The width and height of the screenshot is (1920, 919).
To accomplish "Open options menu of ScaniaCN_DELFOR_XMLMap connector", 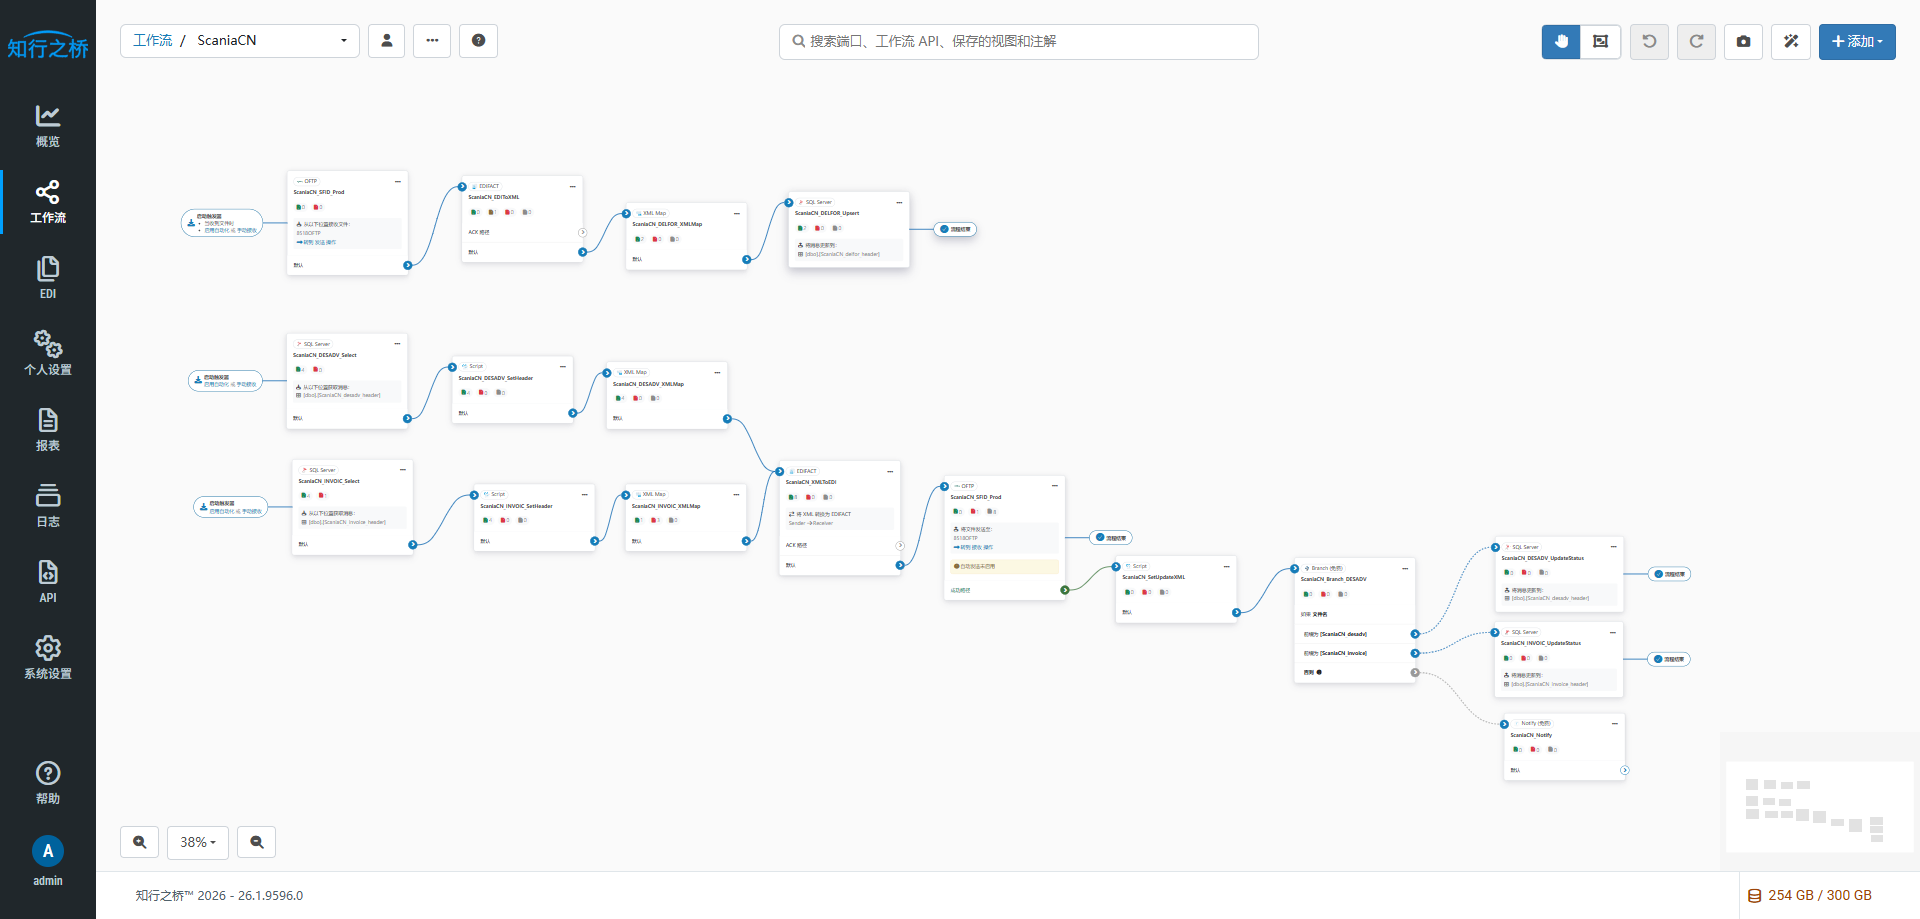I will pyautogui.click(x=737, y=213).
